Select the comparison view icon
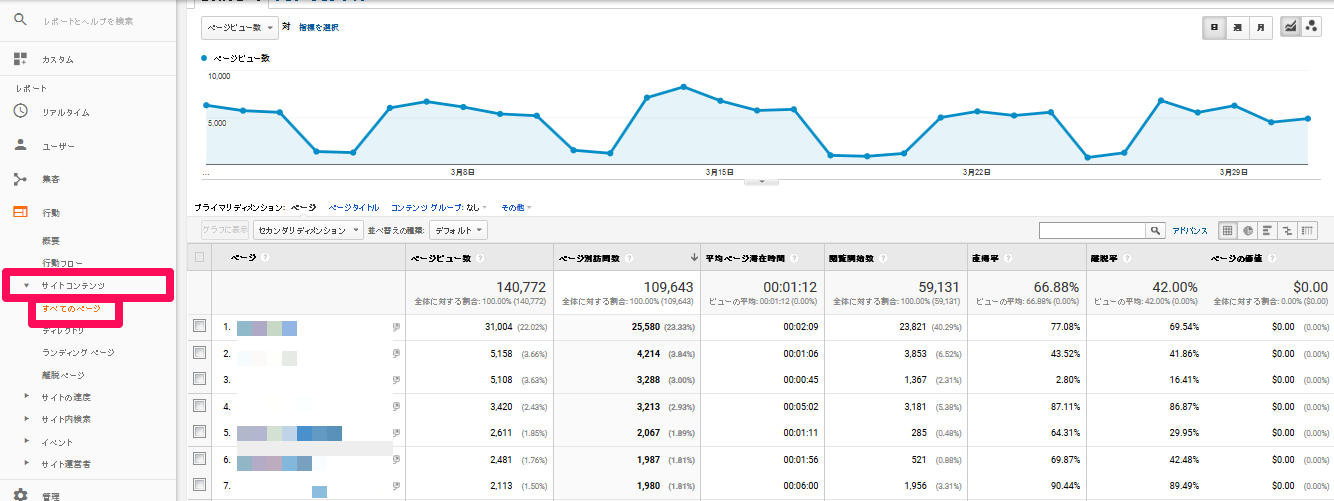Viewport: 1334px width, 501px height. pyautogui.click(x=1287, y=230)
